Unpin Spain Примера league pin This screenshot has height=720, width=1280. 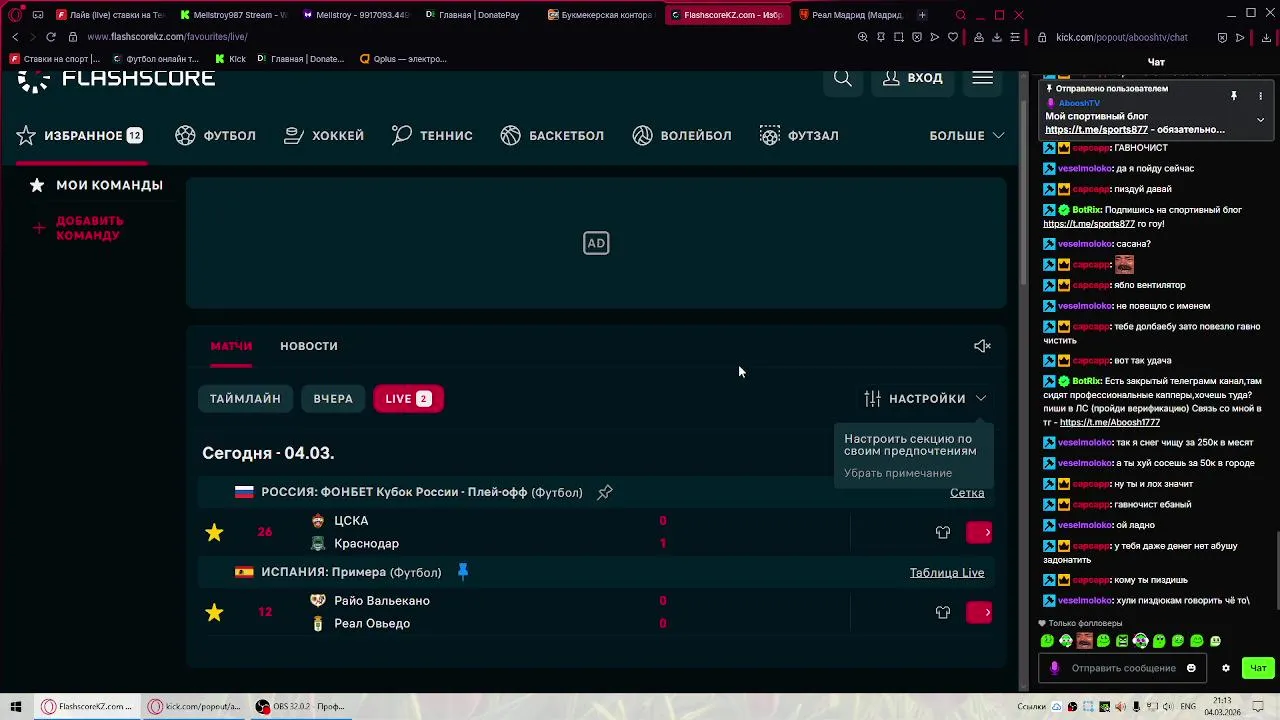pos(463,572)
